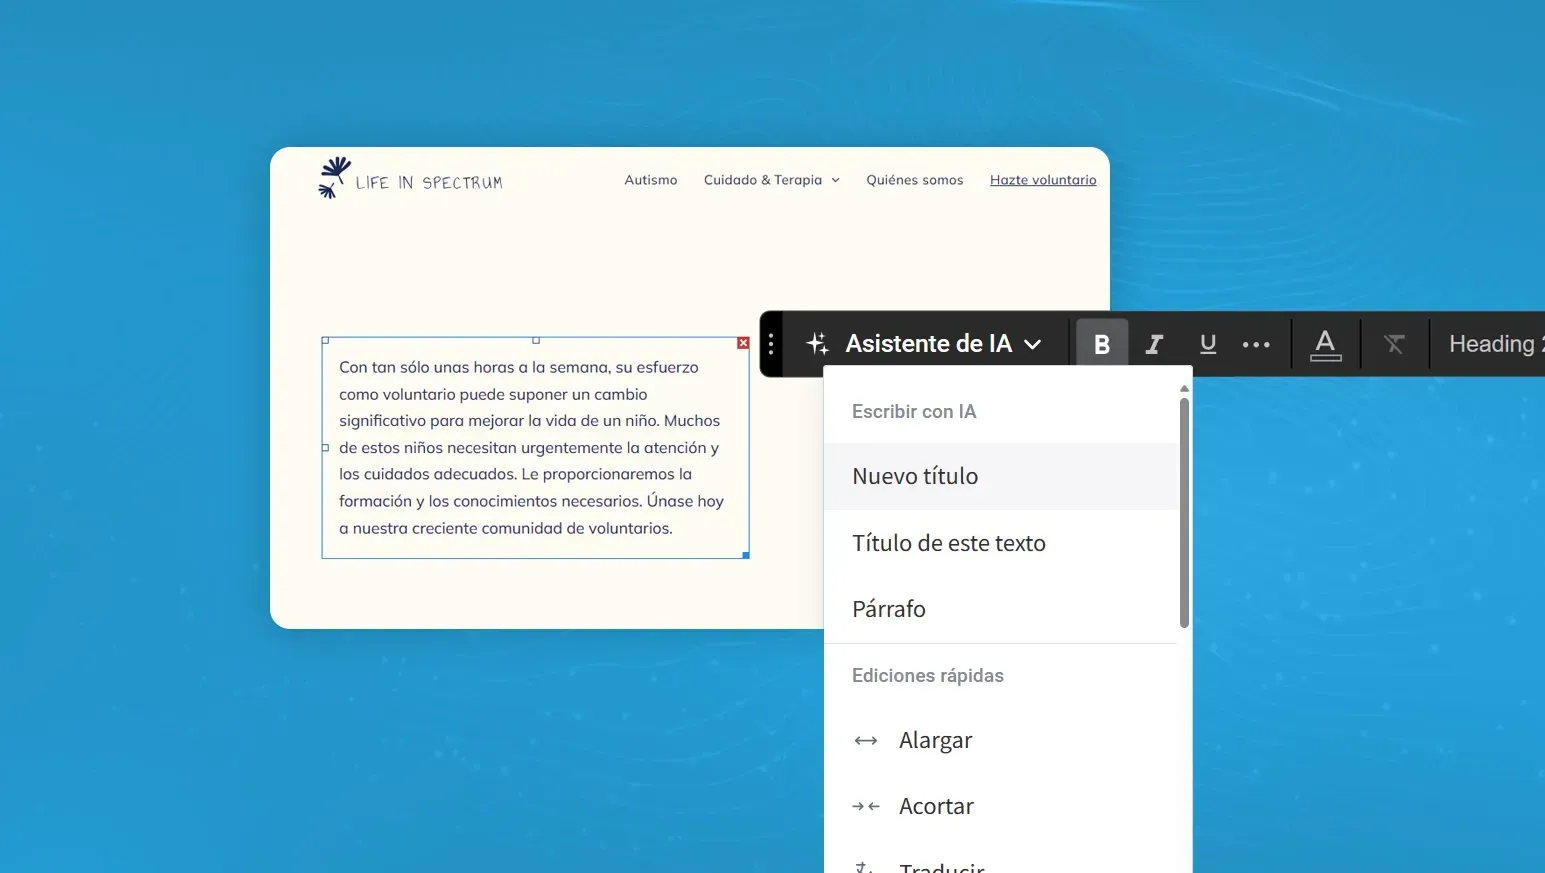Select Nuevo título menu option
Image resolution: width=1545 pixels, height=873 pixels.
coord(1001,477)
